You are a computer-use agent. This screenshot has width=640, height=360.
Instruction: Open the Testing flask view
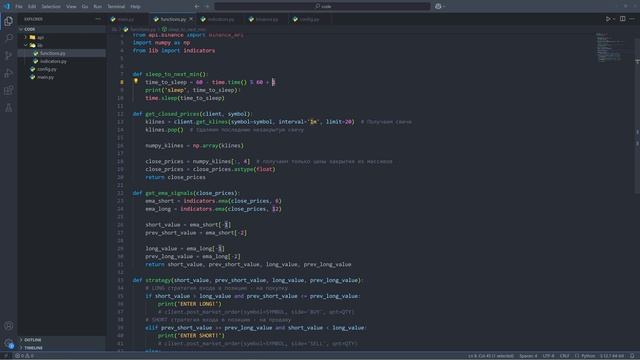pos(9,108)
